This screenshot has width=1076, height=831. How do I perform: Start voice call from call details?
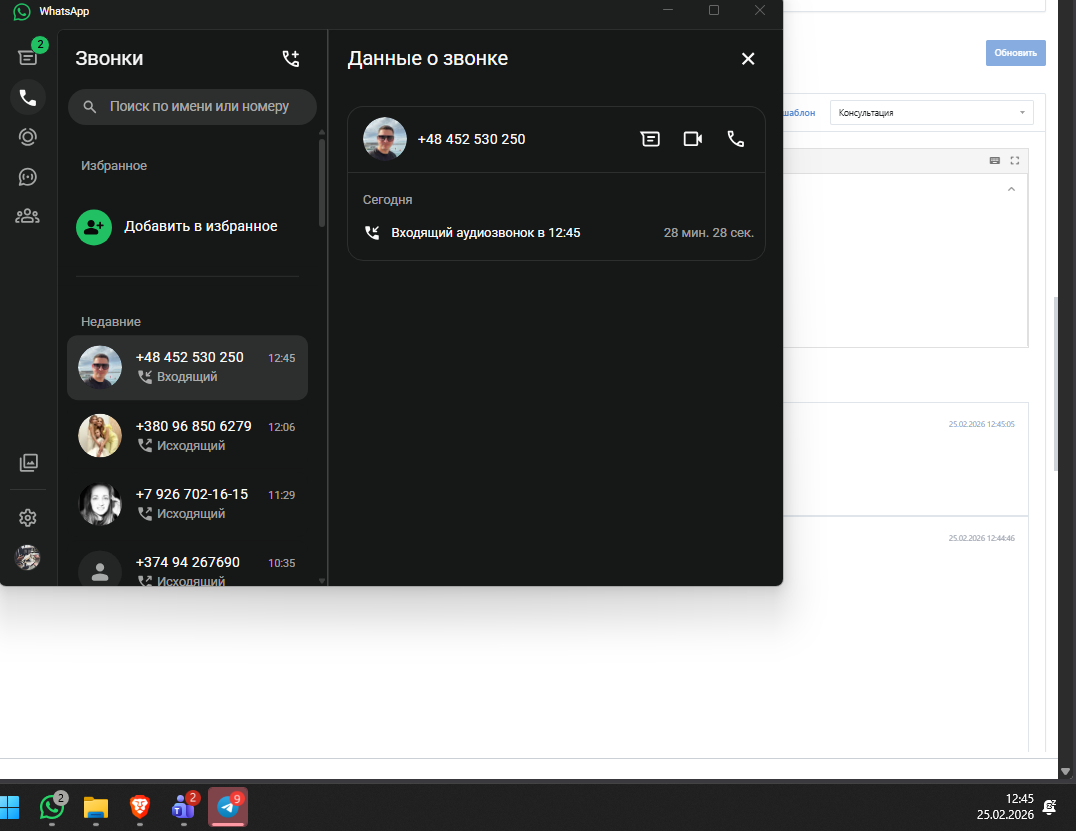tap(736, 139)
